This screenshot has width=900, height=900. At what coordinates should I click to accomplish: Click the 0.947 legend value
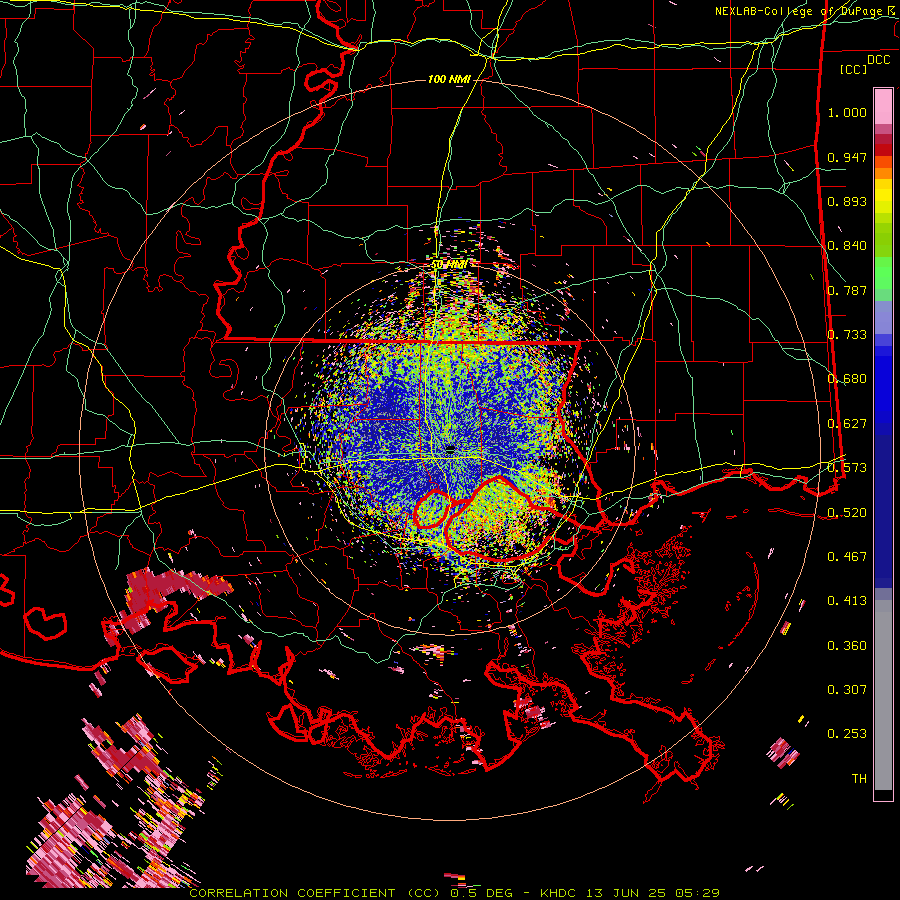tap(847, 157)
